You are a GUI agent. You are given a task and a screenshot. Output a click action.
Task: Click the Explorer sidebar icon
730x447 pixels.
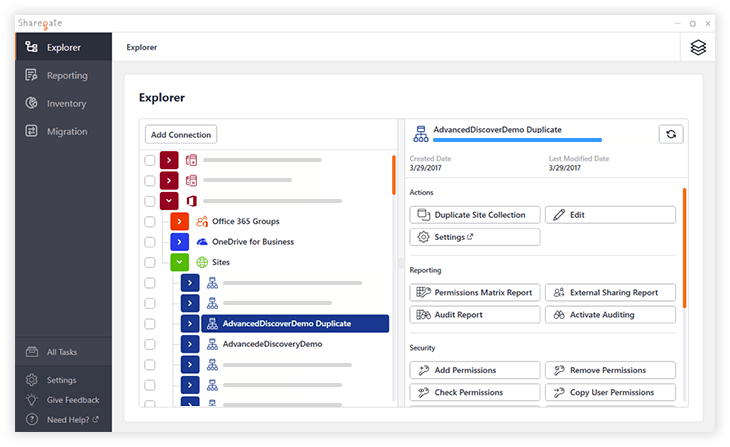tap(31, 47)
